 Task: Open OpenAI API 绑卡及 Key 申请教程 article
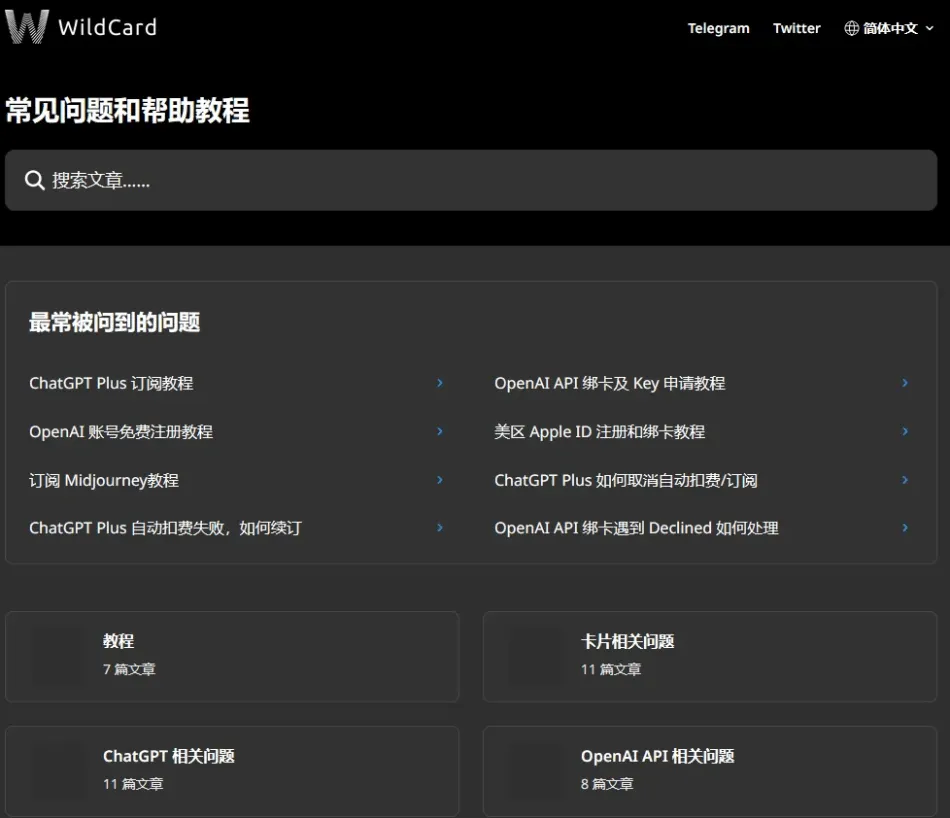609,383
